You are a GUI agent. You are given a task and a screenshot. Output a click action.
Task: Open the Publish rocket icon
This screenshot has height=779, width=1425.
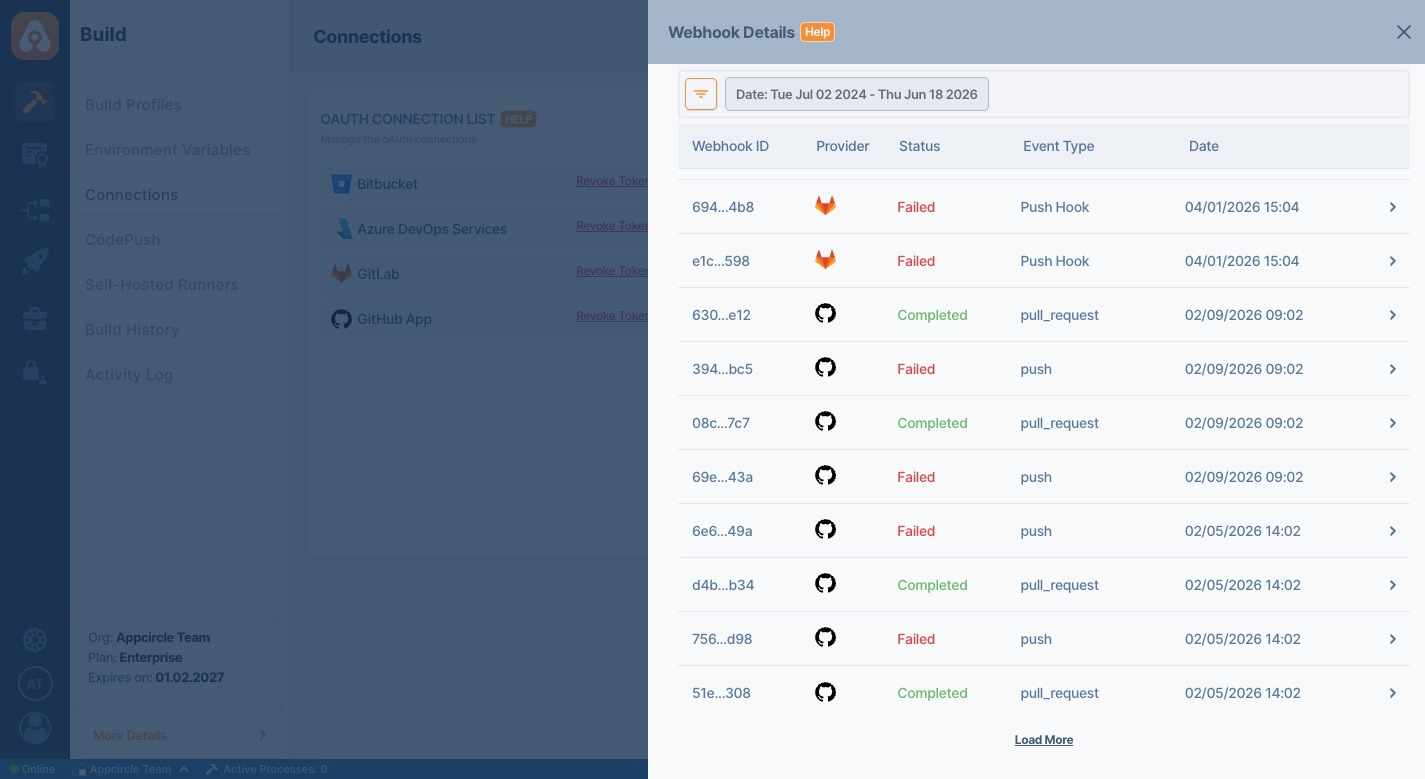pos(35,263)
